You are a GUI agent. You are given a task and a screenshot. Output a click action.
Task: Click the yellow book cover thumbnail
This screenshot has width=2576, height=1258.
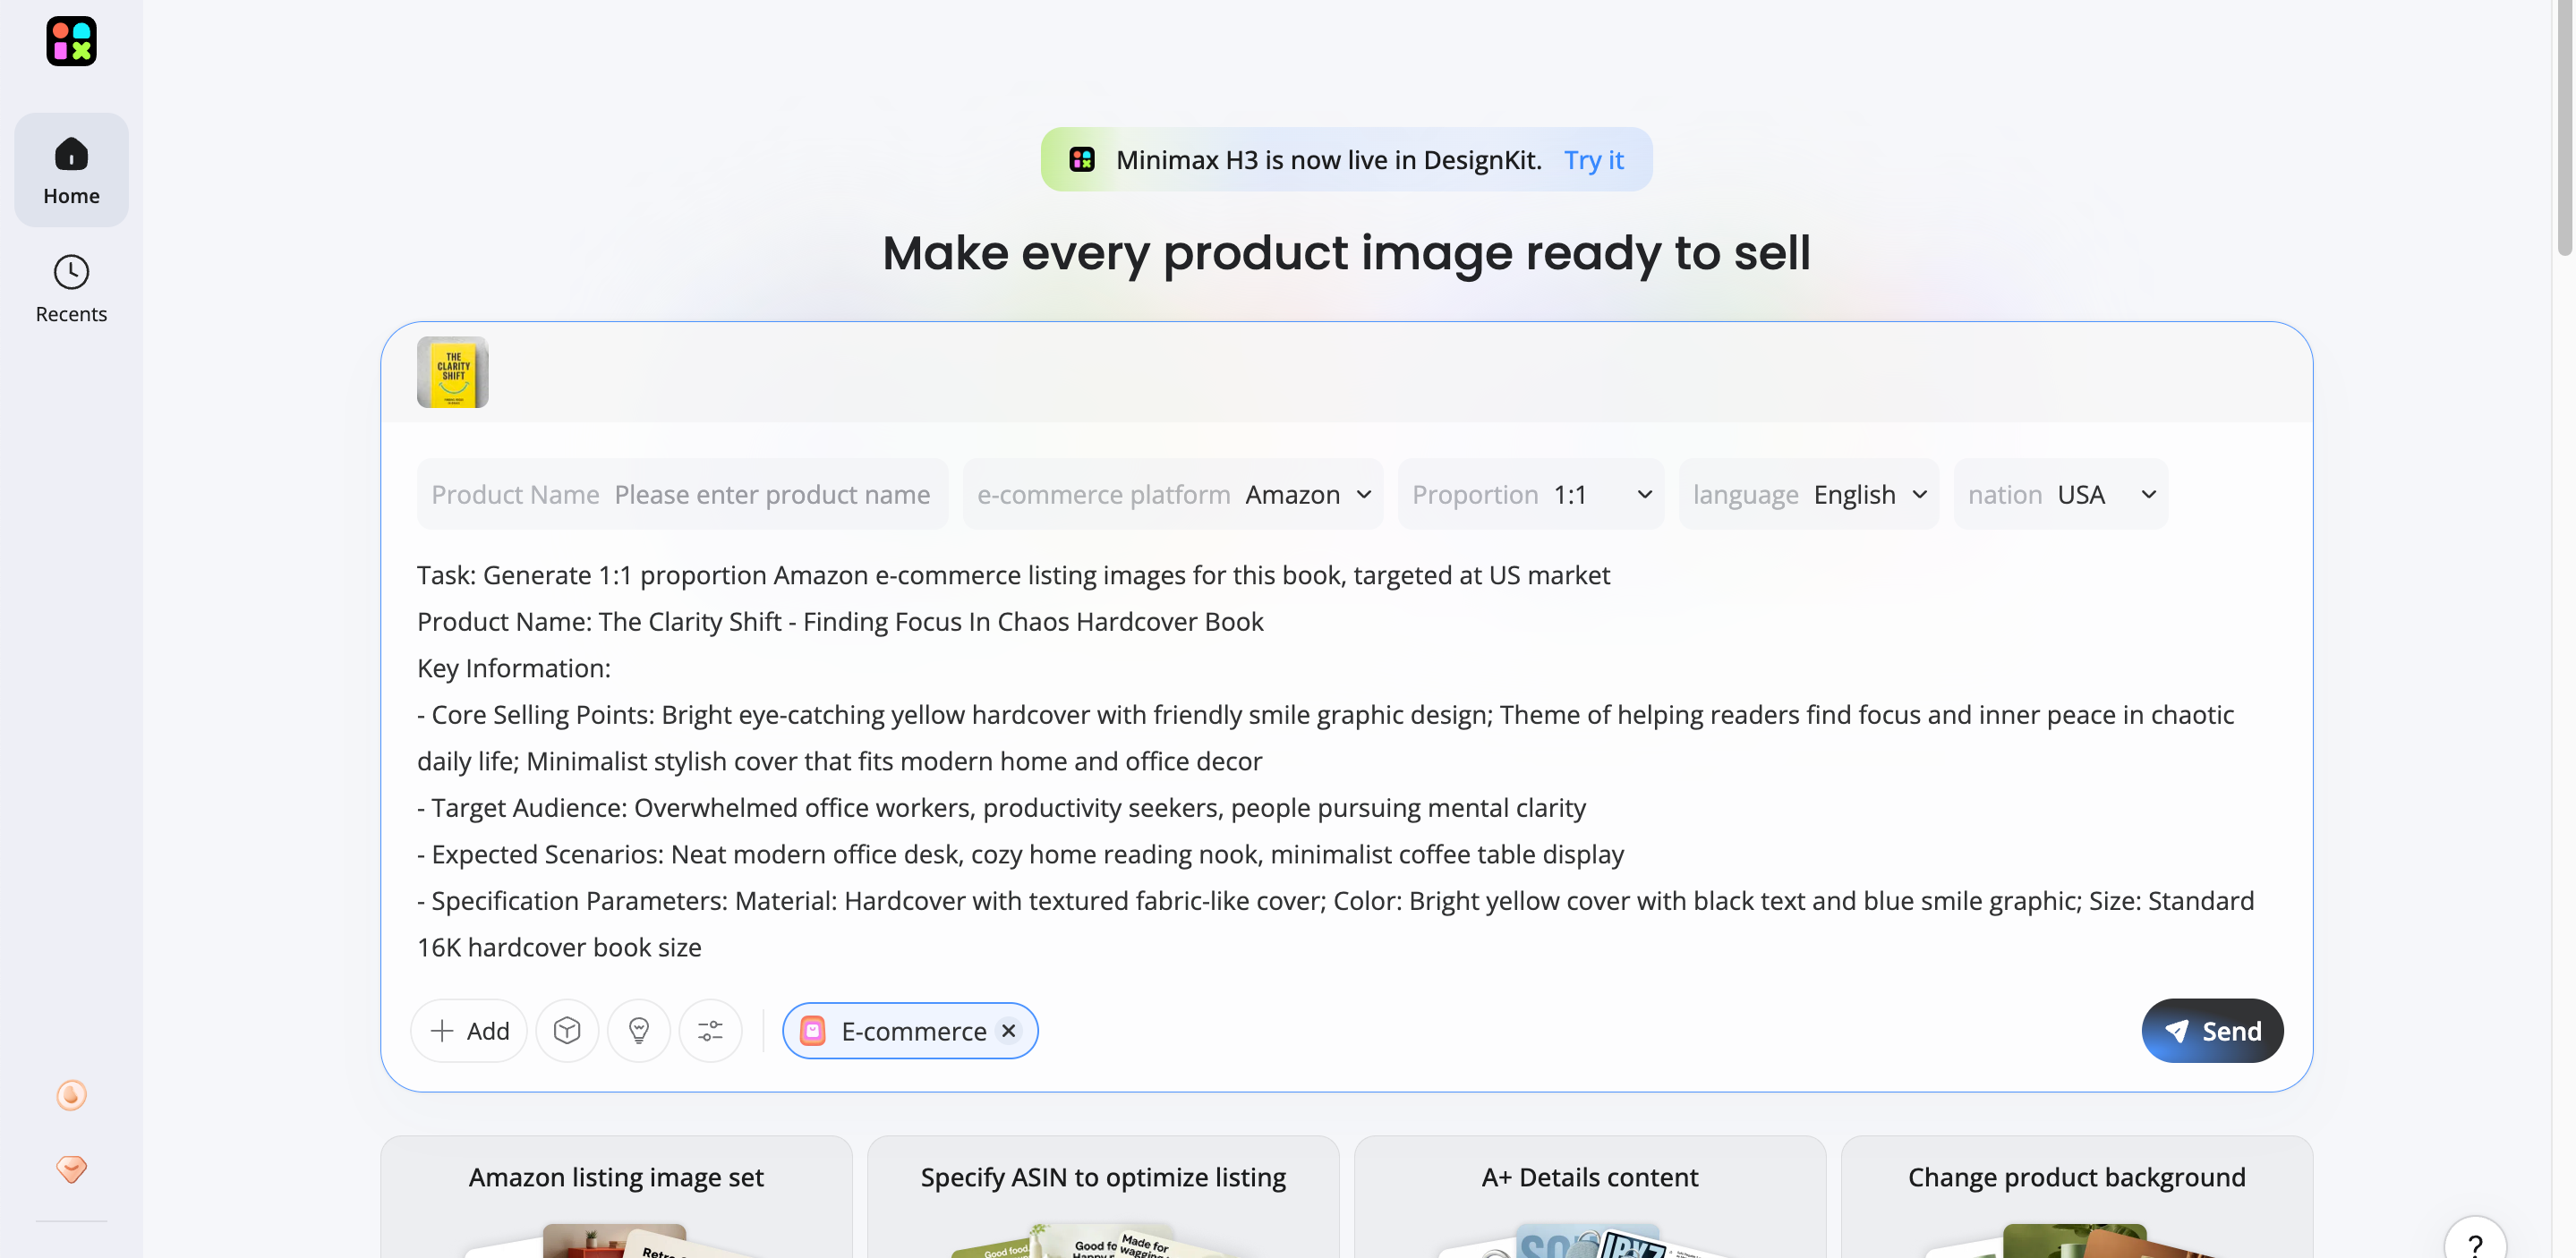point(453,372)
